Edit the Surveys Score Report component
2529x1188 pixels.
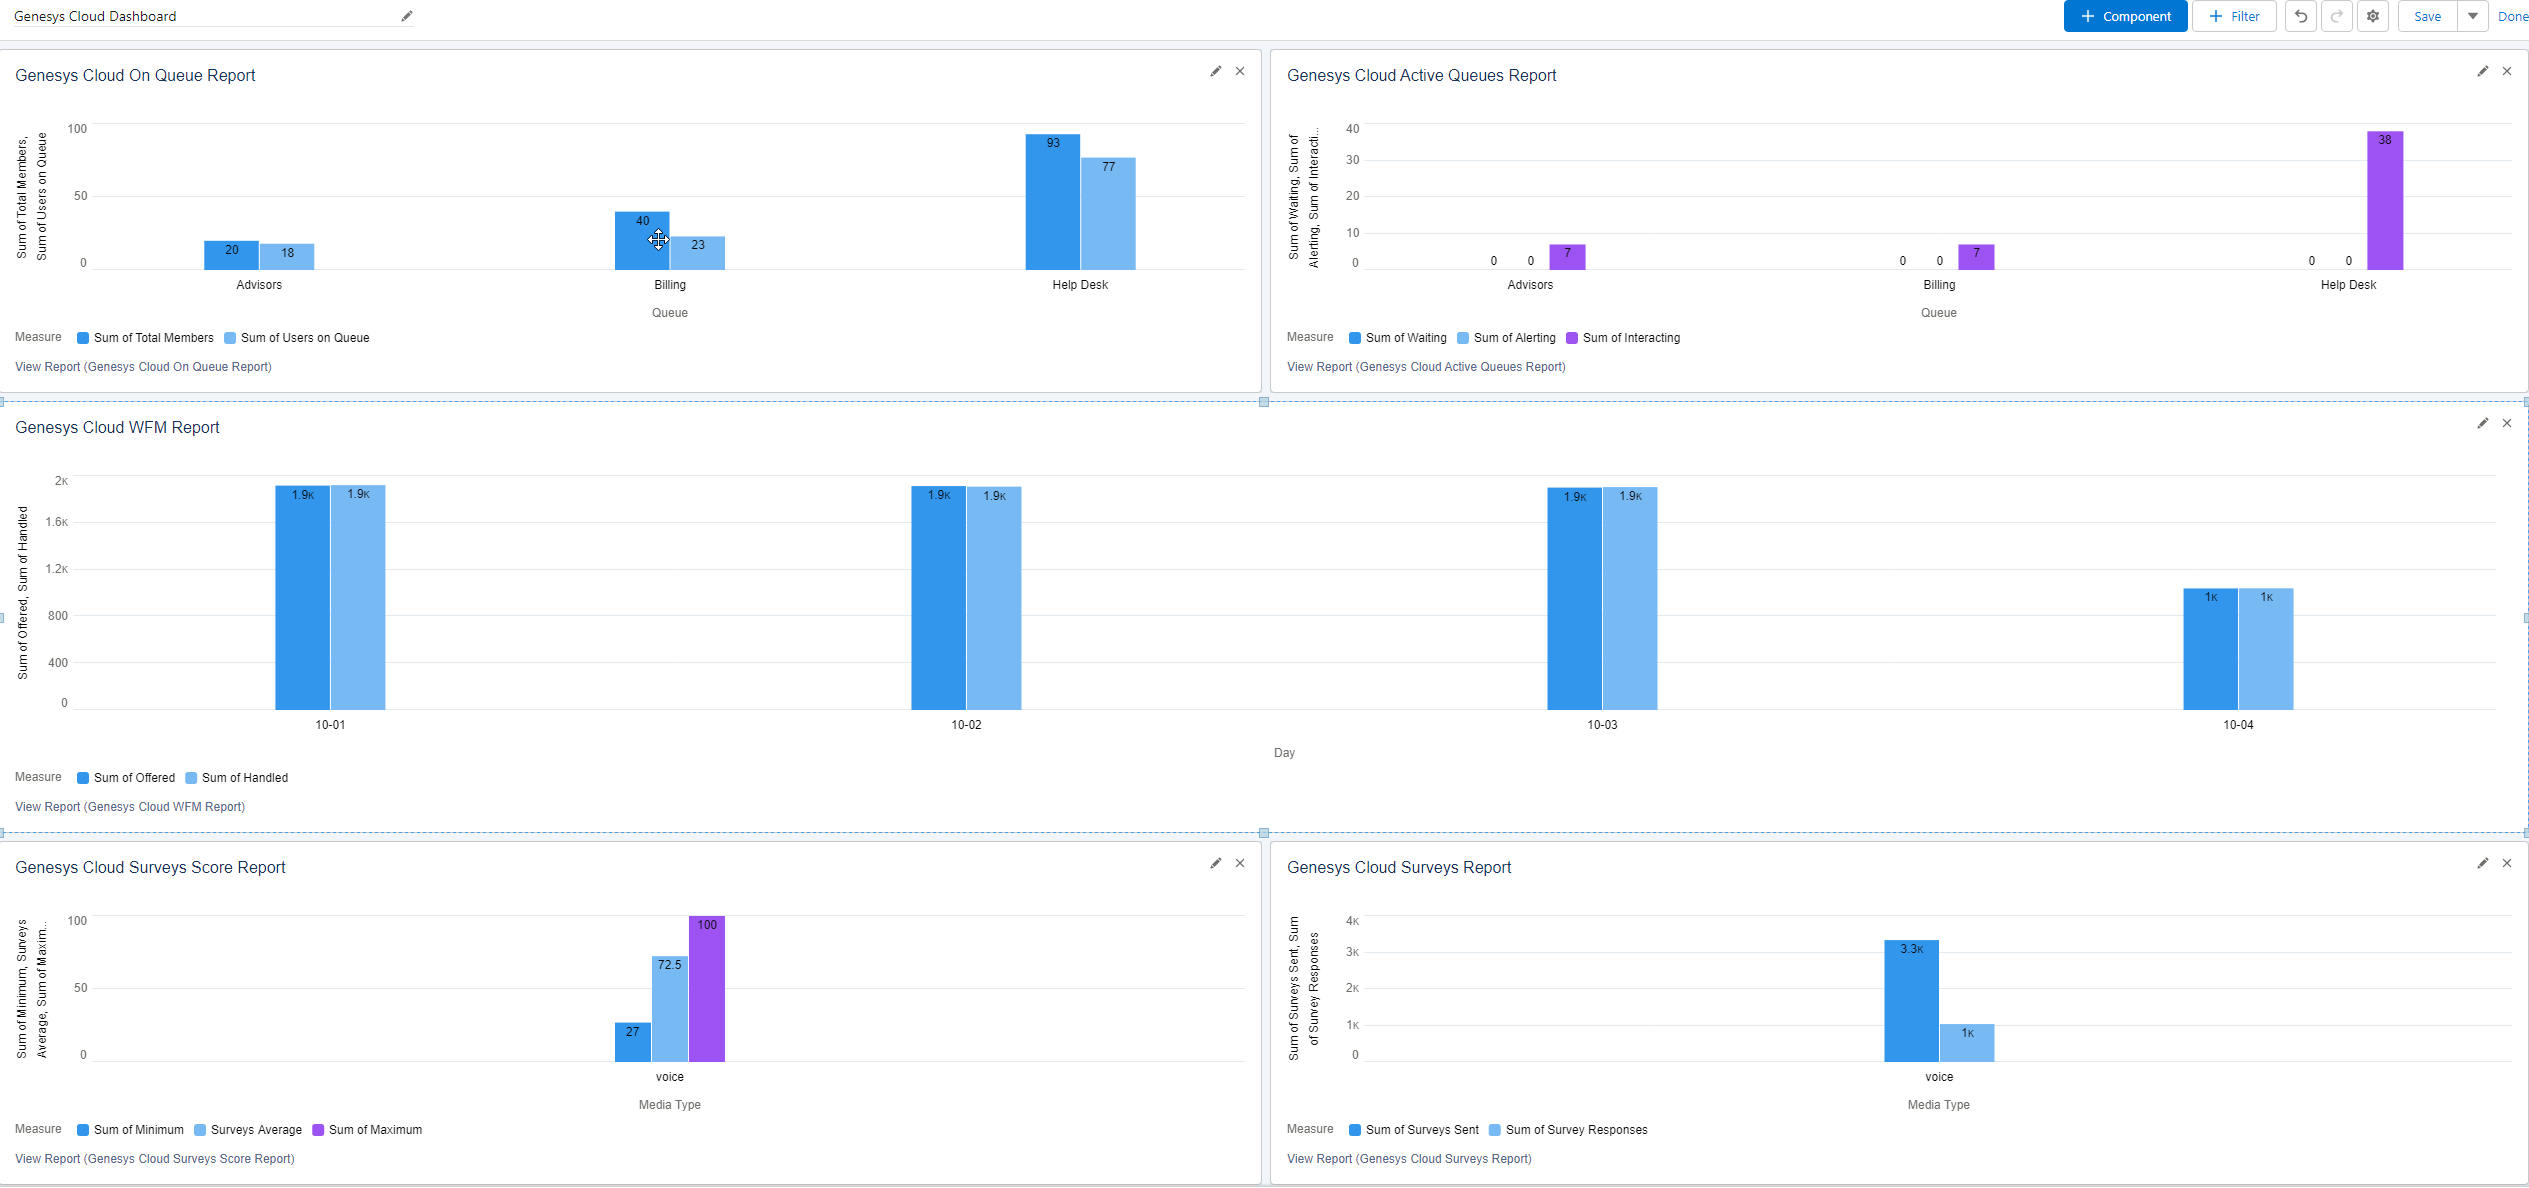pos(1215,863)
